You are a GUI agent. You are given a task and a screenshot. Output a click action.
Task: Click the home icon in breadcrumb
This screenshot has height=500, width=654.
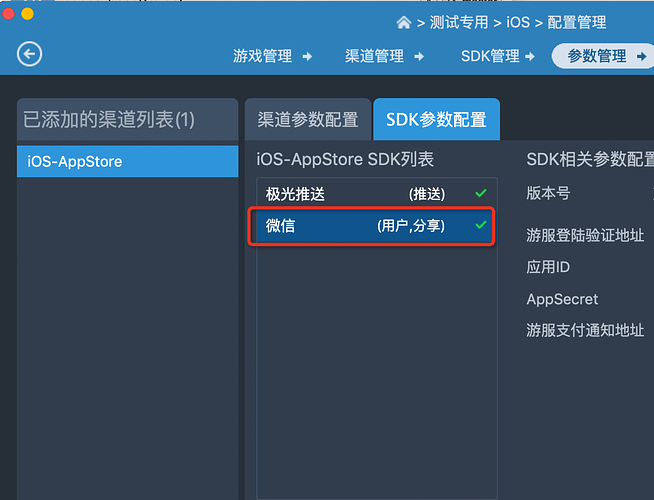click(404, 22)
